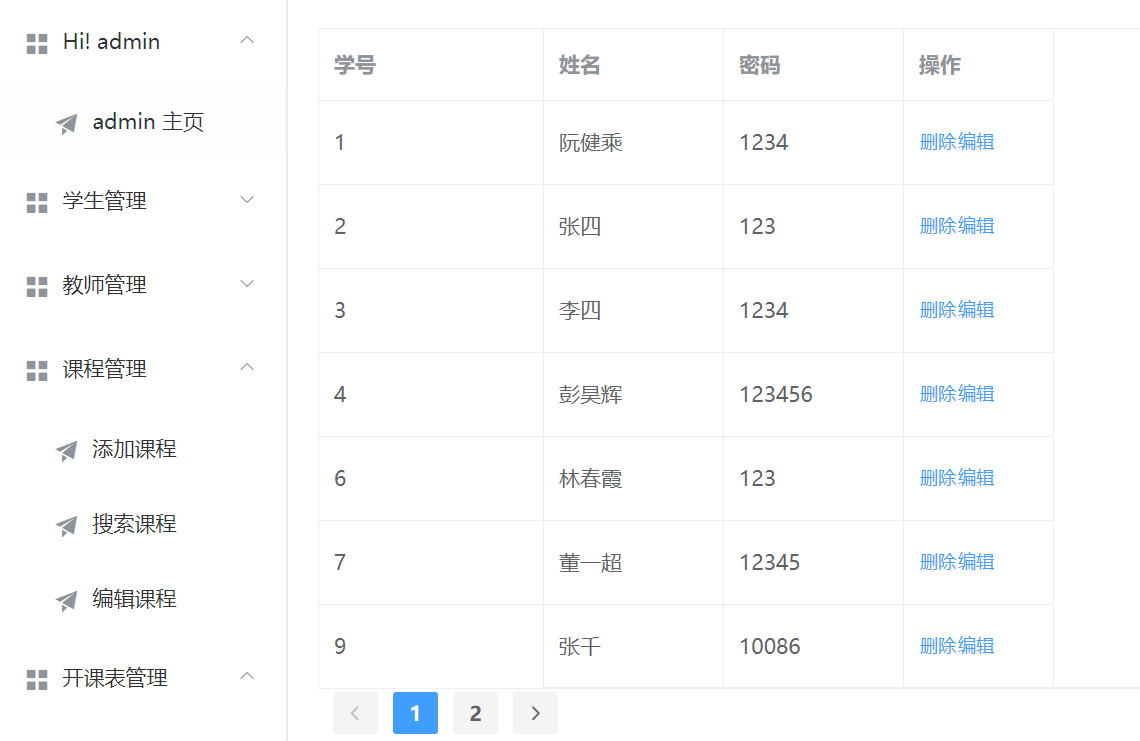Collapse the 课程管理 submenu chevron

point(248,368)
